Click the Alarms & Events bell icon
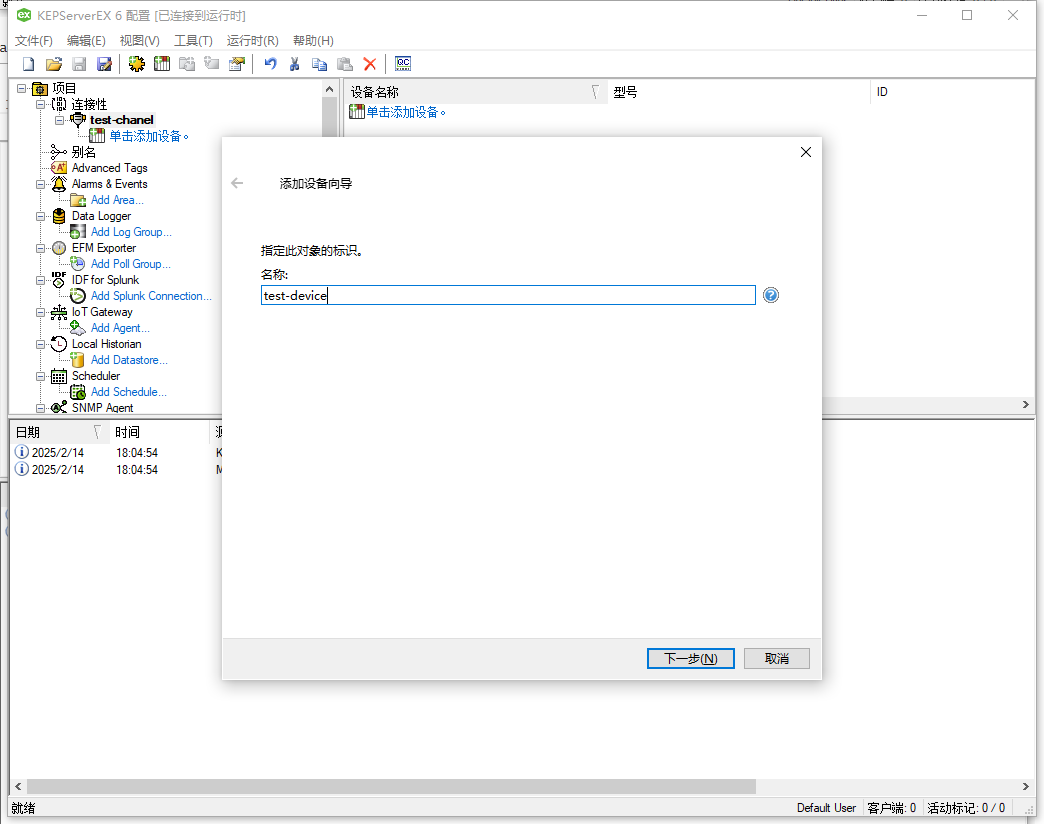1044x824 pixels. [x=59, y=184]
